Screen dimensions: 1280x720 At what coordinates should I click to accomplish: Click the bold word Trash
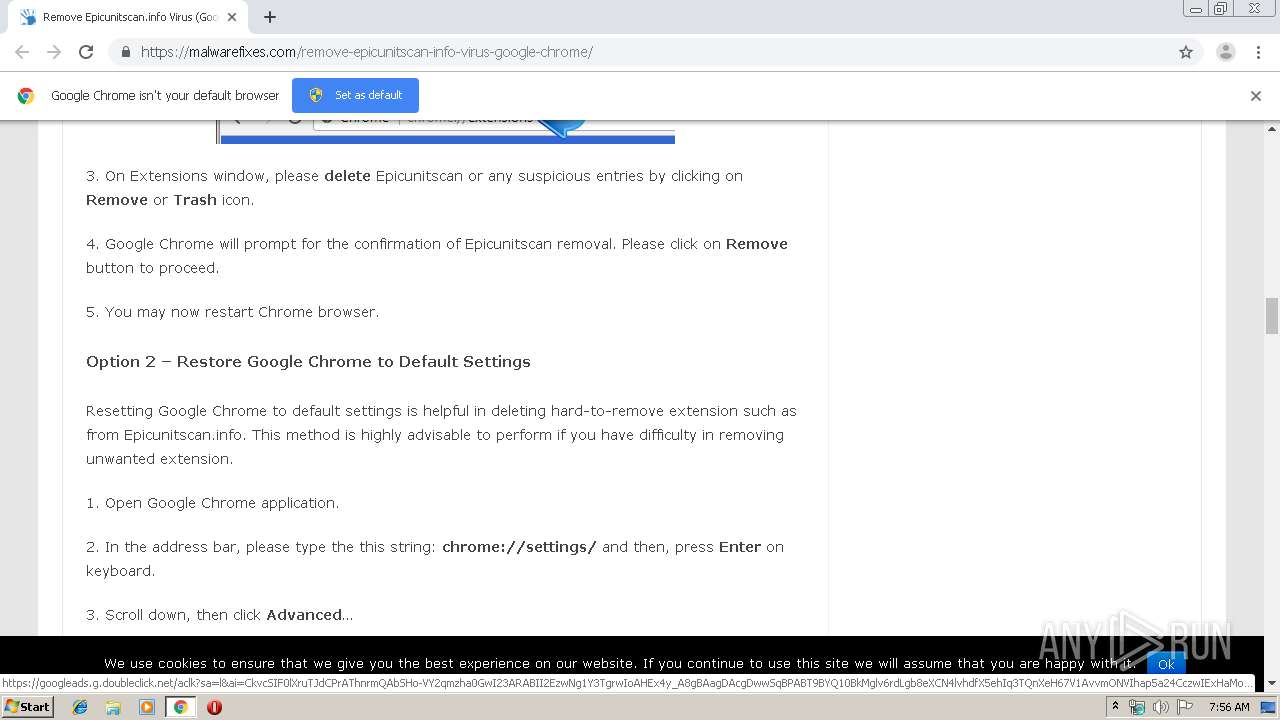tap(195, 200)
